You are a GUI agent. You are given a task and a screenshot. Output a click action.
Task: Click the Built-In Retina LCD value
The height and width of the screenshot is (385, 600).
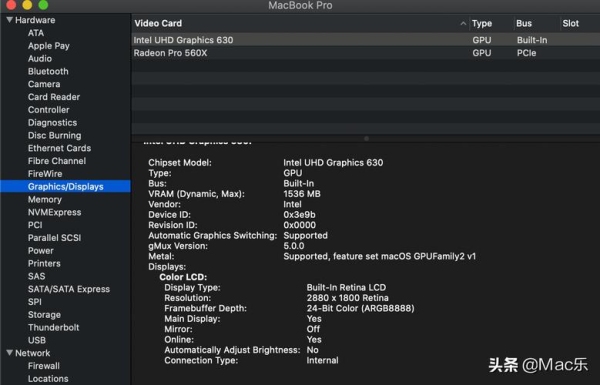coord(346,287)
